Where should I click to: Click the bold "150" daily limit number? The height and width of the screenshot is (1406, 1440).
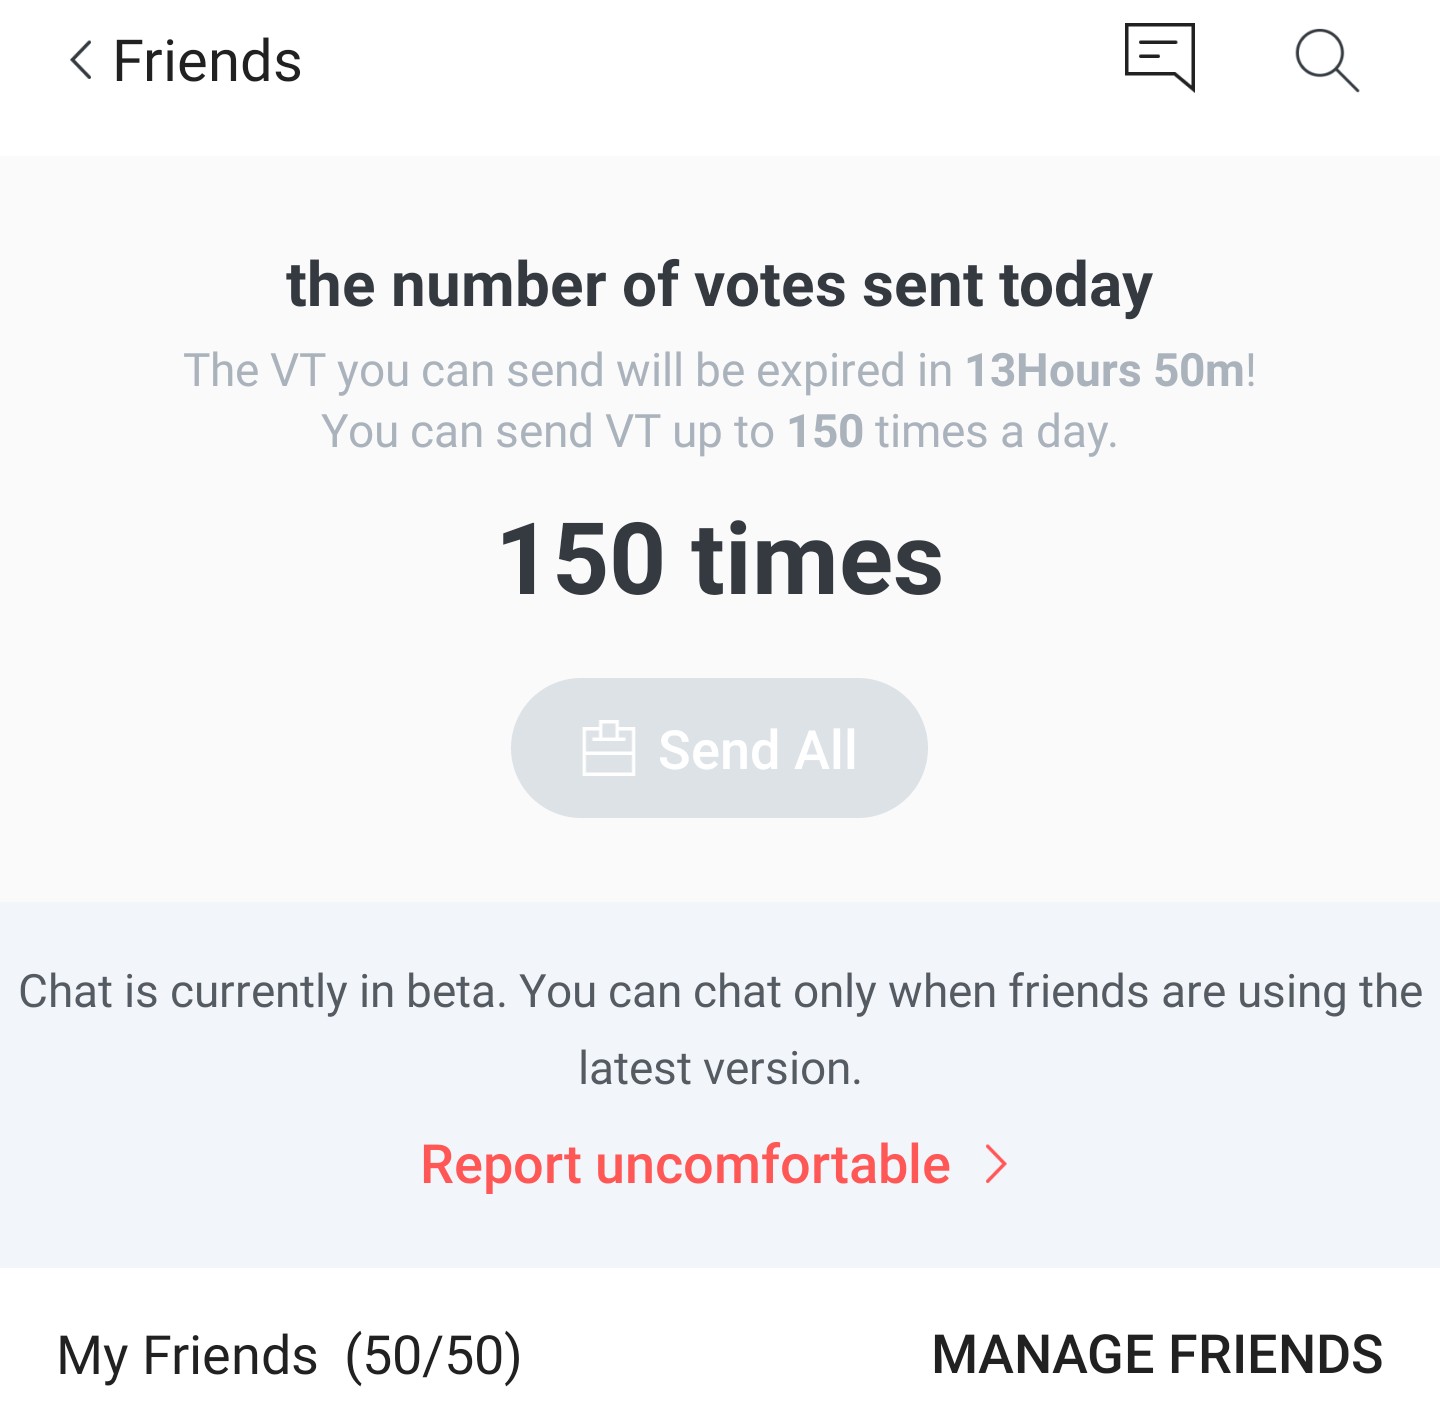pos(825,432)
